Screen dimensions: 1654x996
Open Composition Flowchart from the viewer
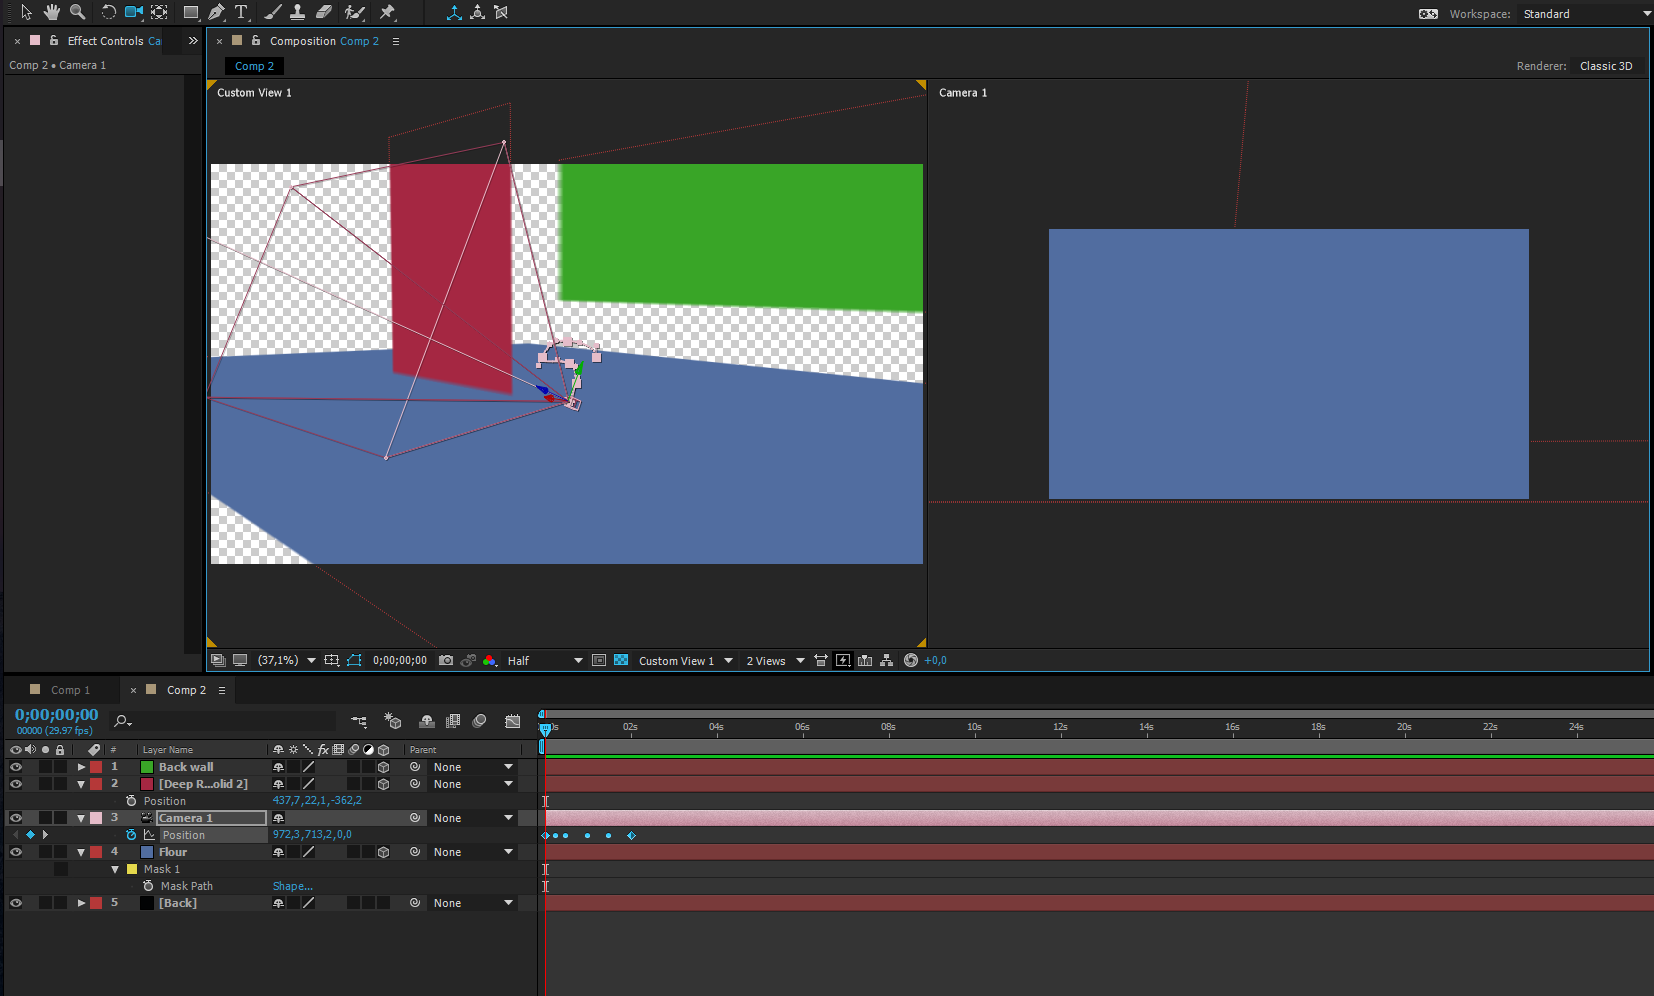click(x=886, y=661)
